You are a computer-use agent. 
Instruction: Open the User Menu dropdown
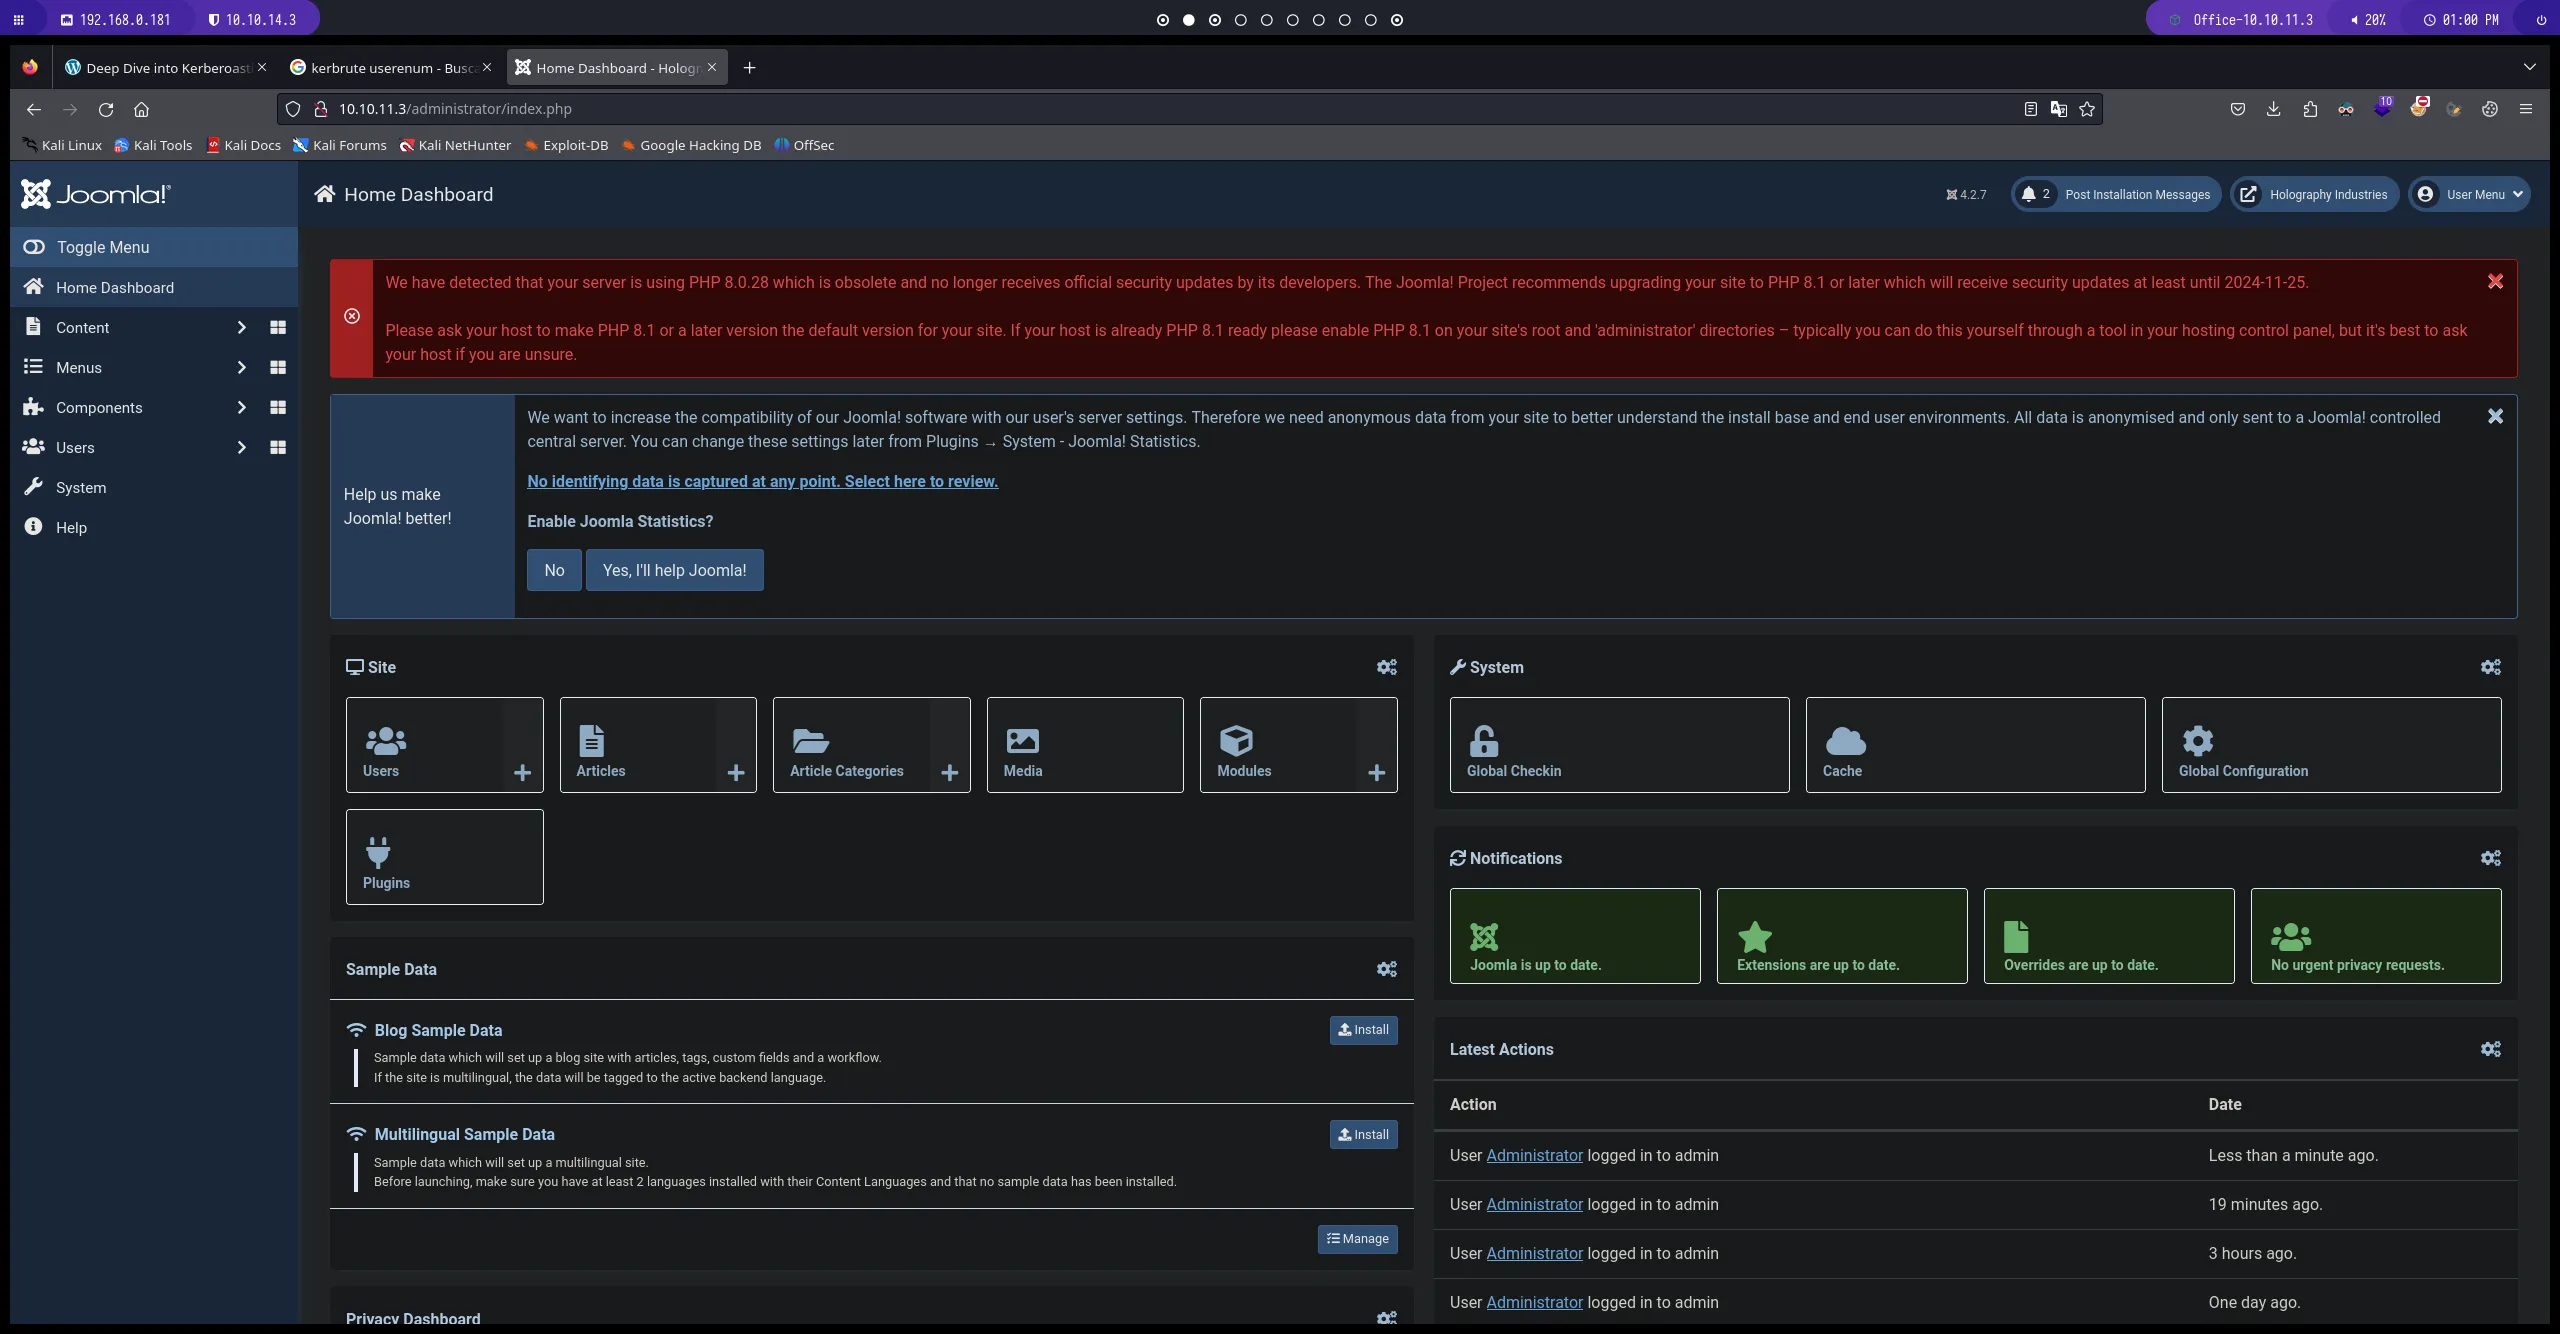(x=2469, y=194)
